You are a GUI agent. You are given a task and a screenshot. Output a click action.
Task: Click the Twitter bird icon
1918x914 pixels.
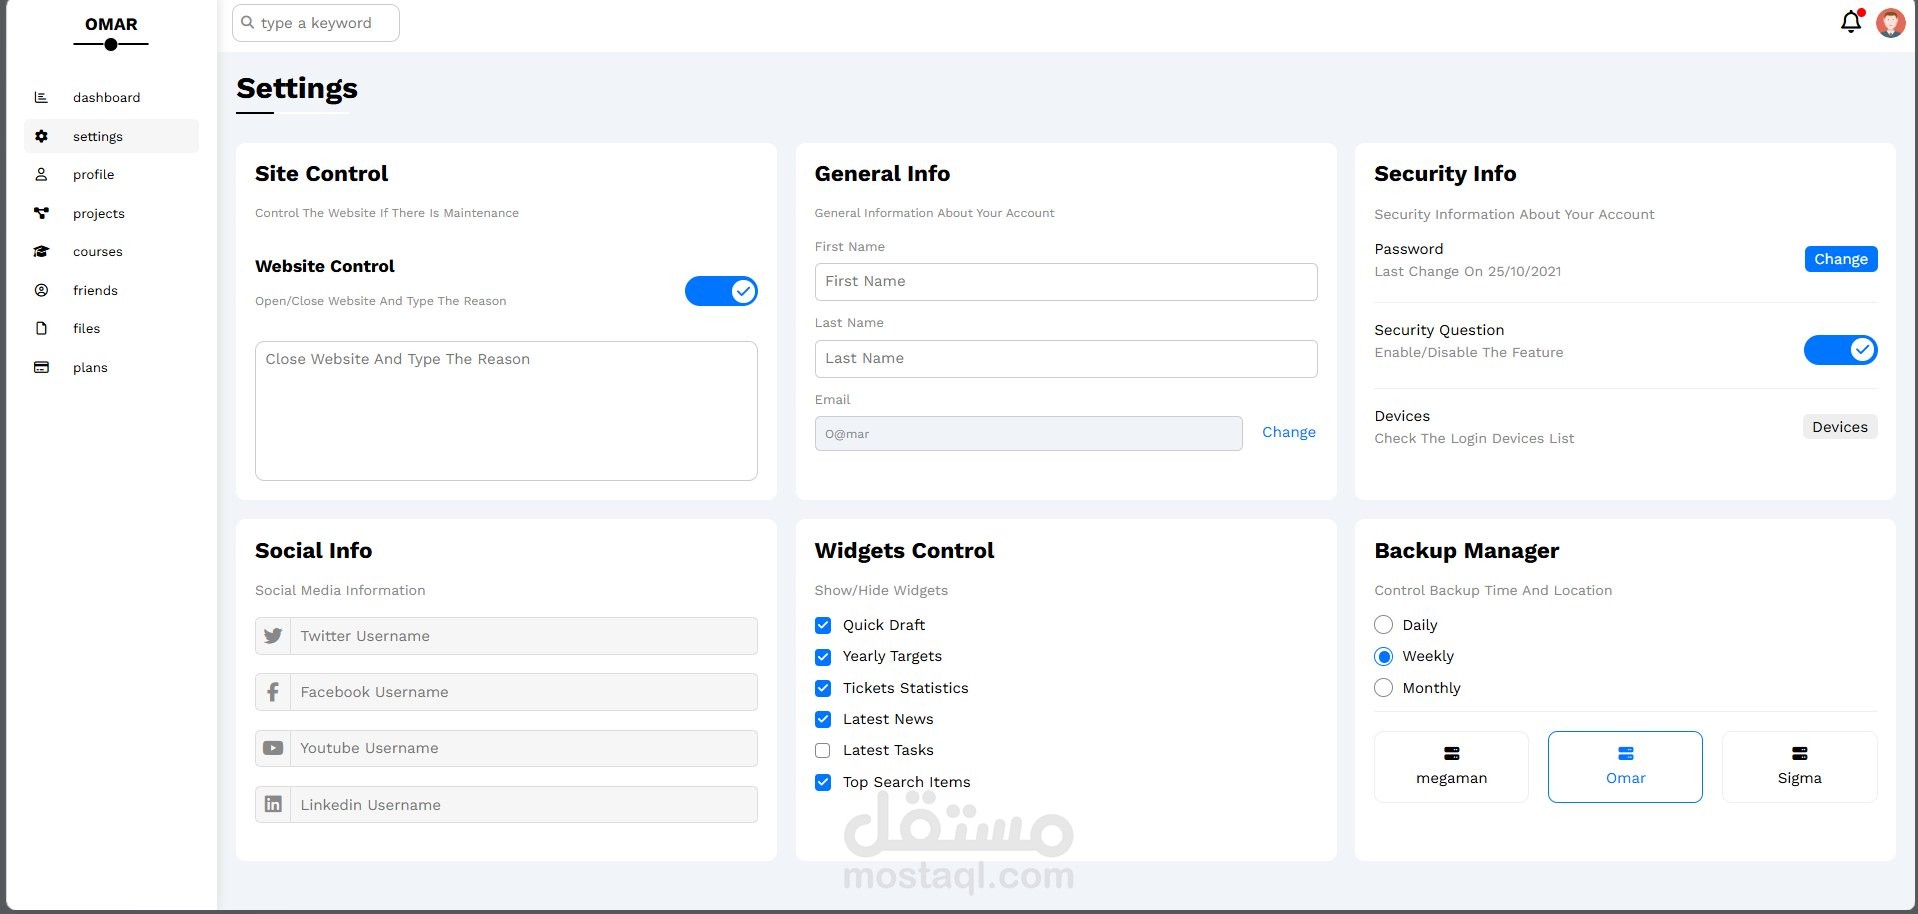point(273,636)
